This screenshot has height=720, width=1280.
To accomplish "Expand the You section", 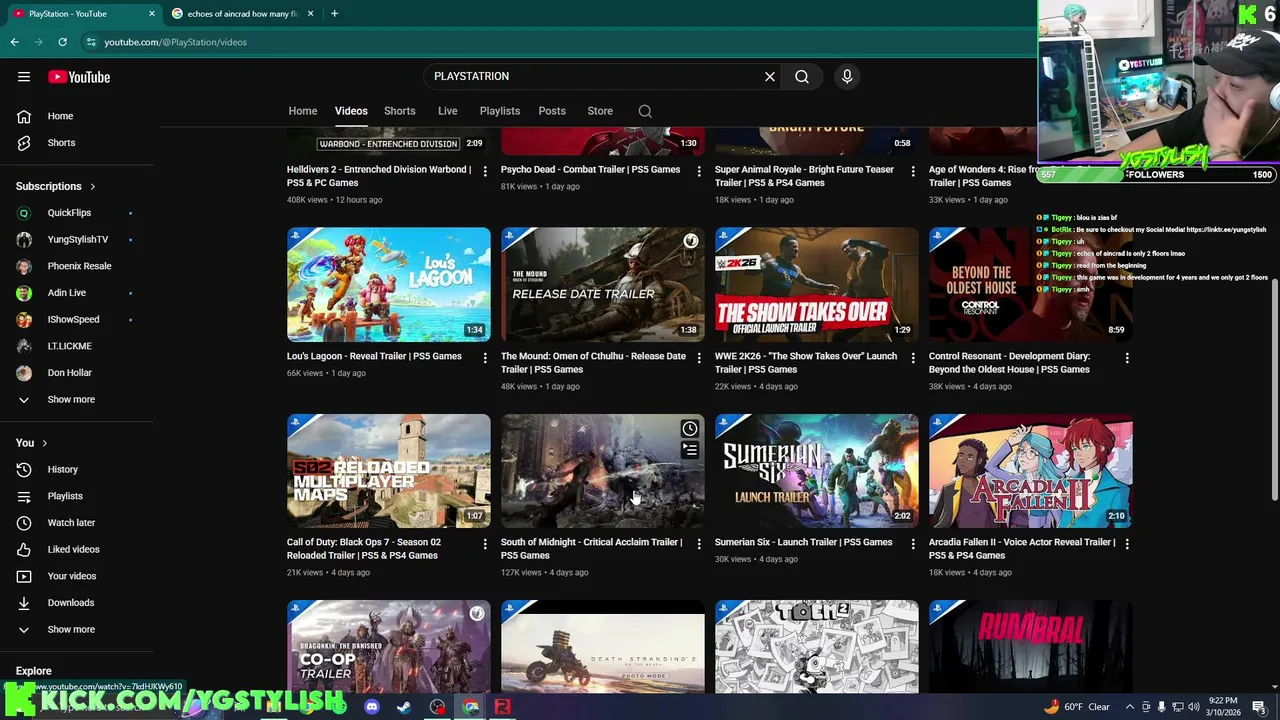I will click(x=31, y=443).
